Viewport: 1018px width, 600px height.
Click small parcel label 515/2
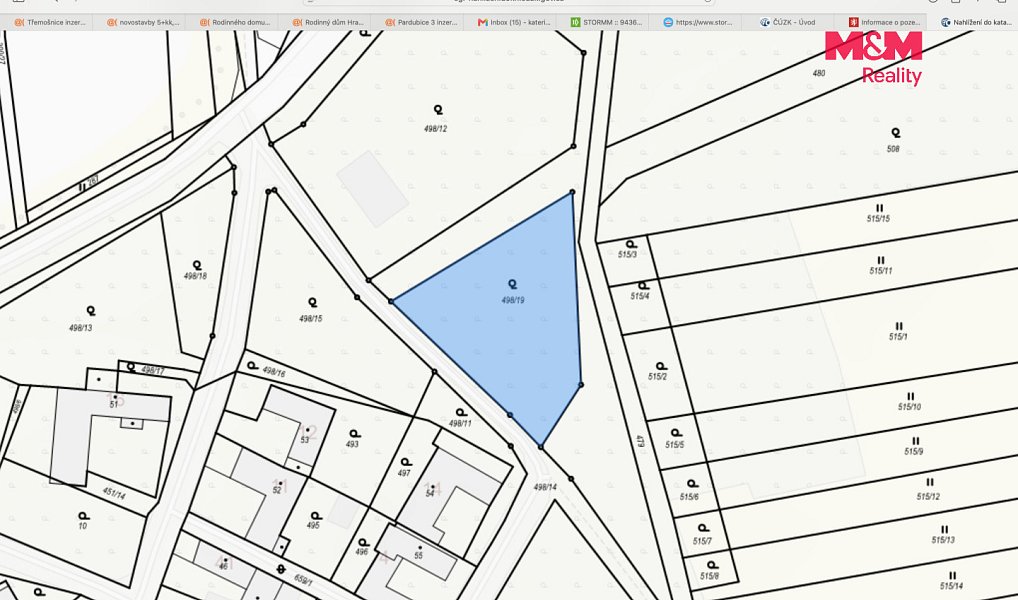(657, 377)
